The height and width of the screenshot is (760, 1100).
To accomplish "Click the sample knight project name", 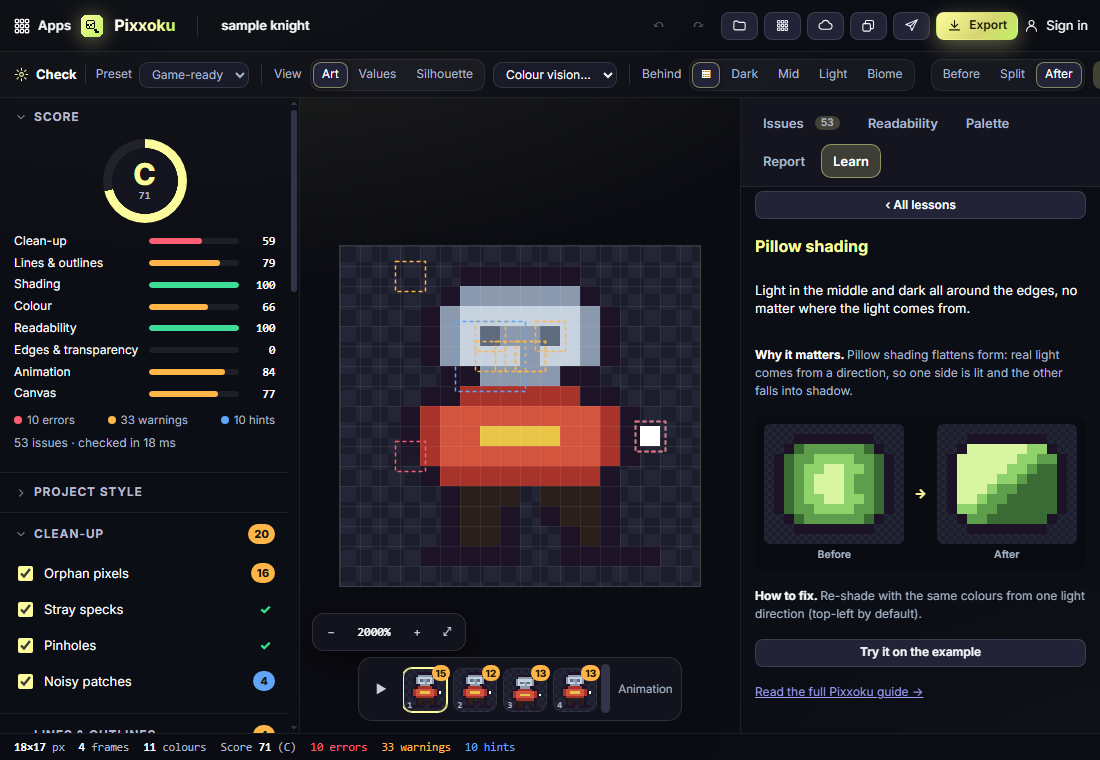I will (265, 26).
